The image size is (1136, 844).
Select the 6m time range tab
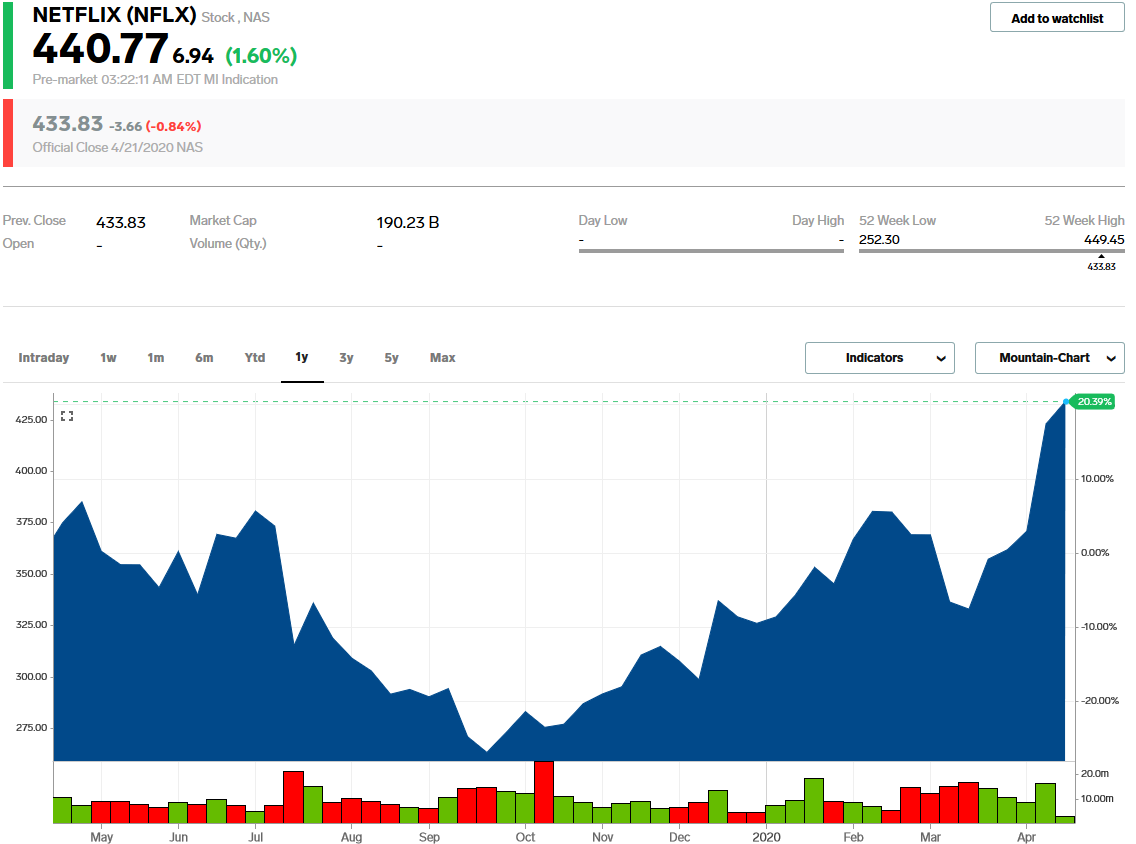(204, 357)
